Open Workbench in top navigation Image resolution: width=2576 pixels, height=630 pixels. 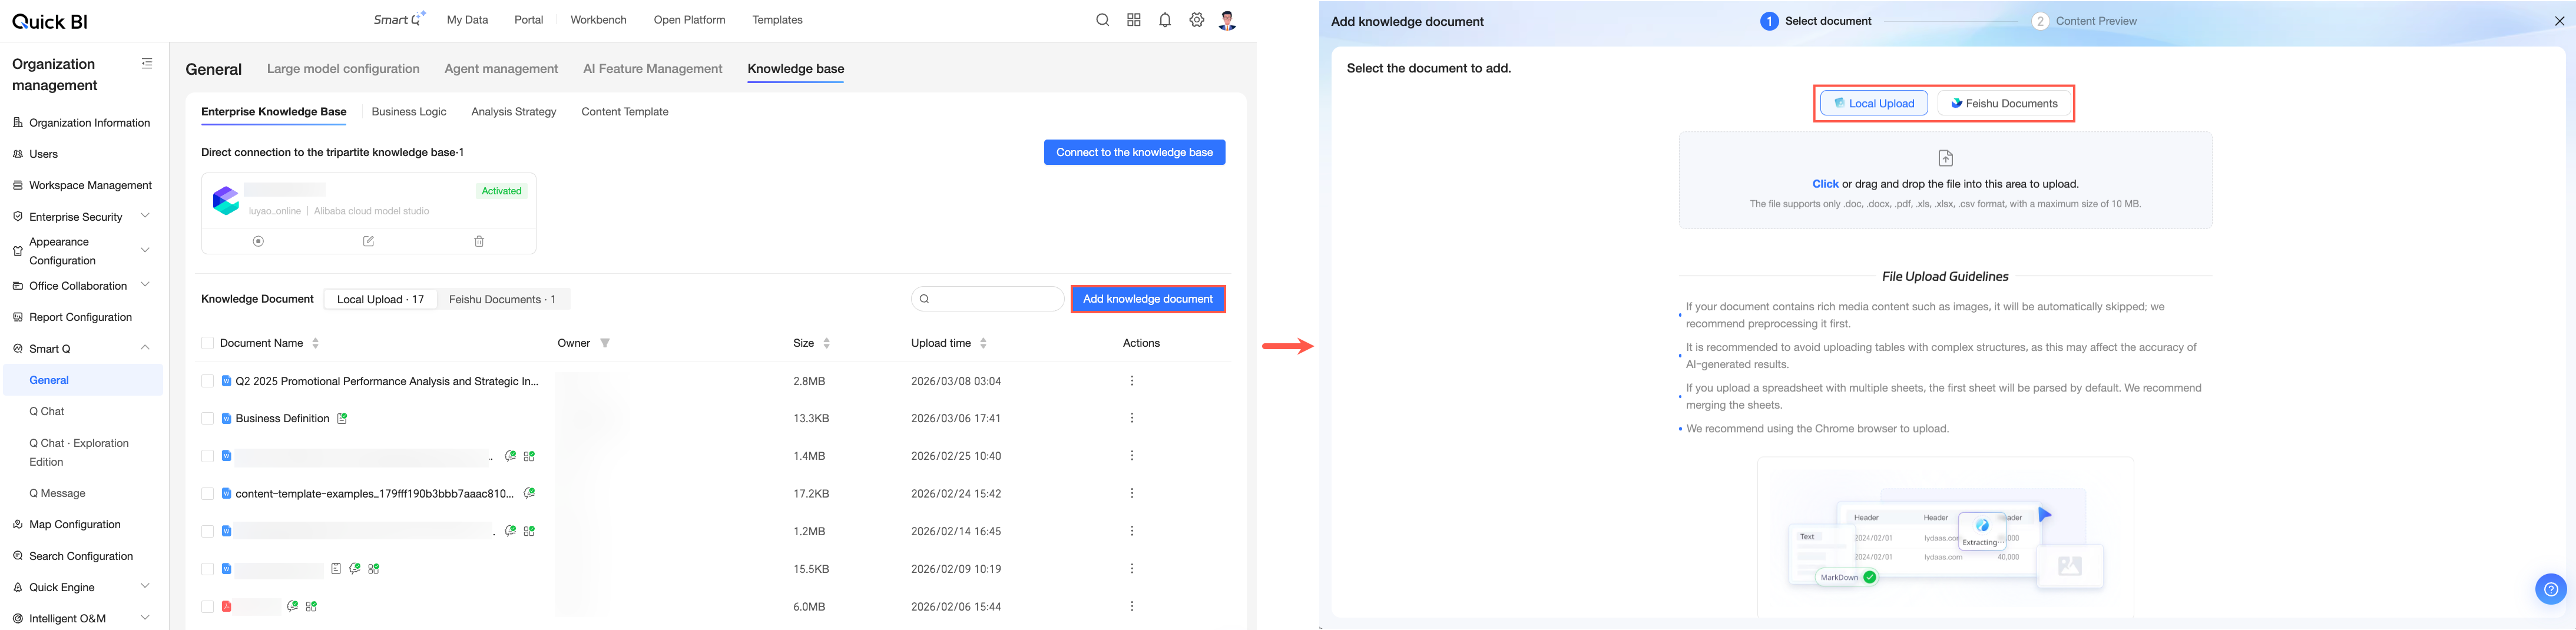598,20
